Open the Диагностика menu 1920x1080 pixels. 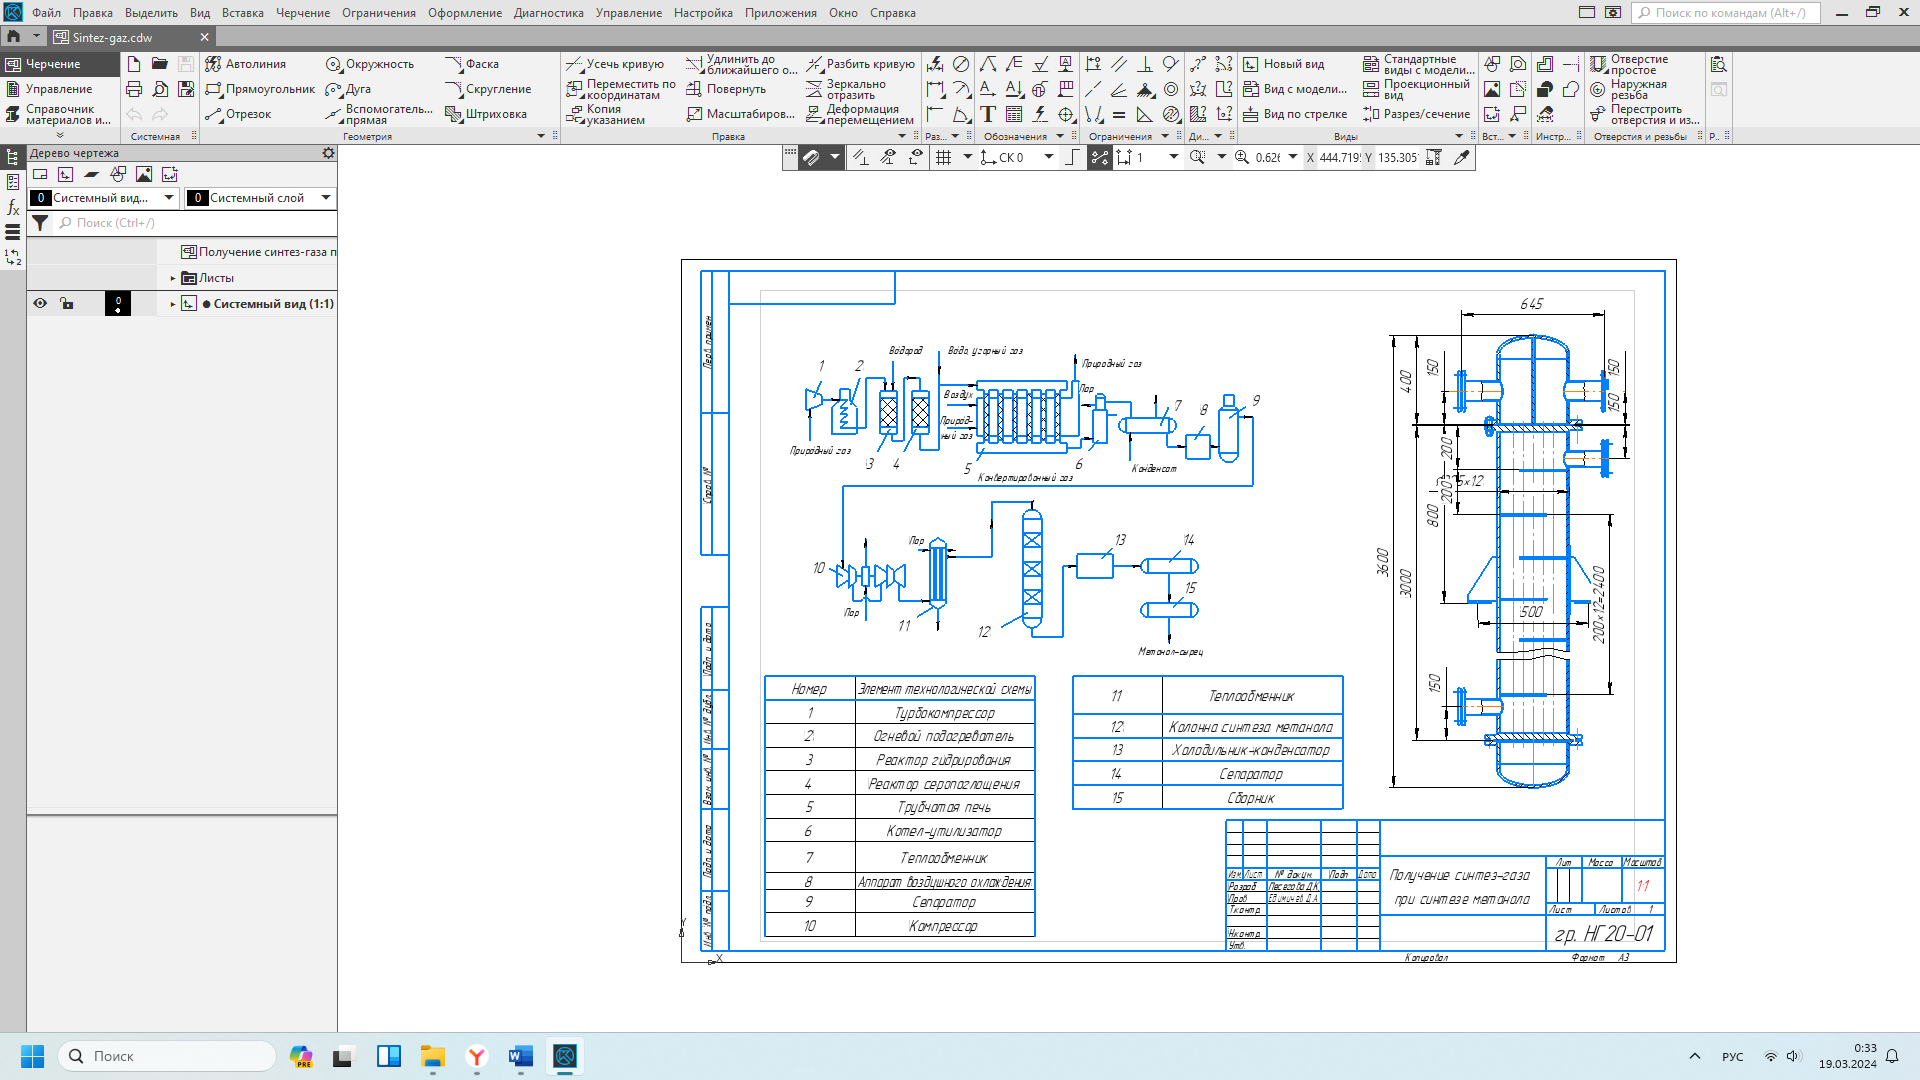point(549,13)
